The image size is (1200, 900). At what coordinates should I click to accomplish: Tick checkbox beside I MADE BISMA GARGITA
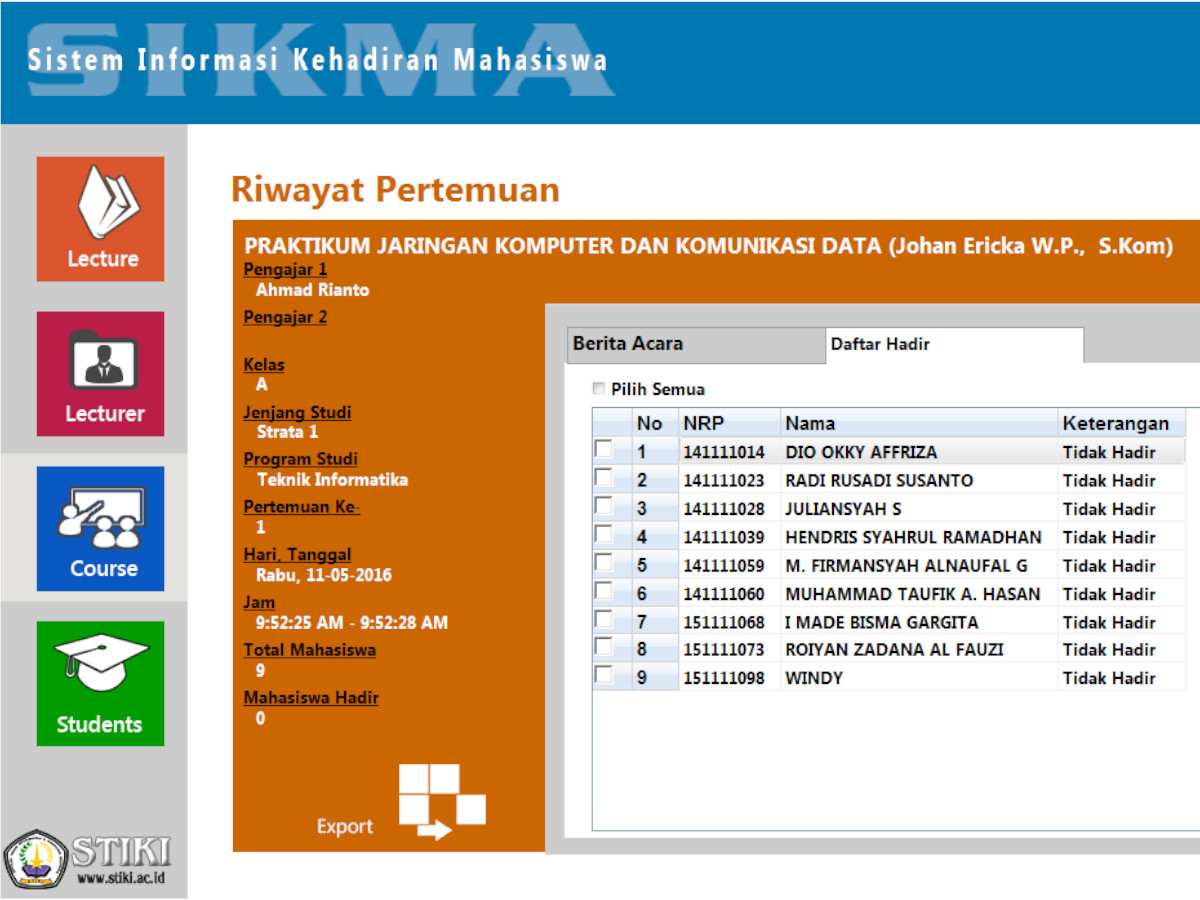pos(604,620)
